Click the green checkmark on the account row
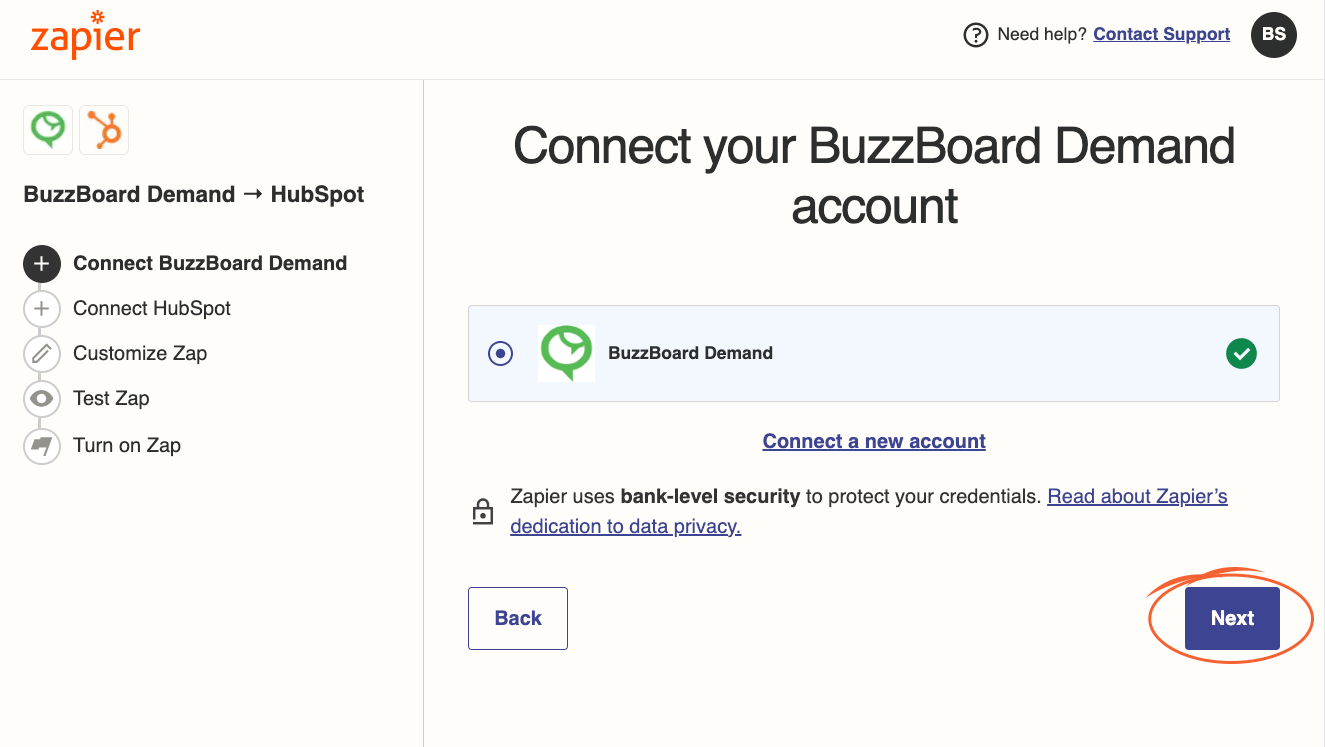Screen dimensions: 1325x747 coord(1241,353)
